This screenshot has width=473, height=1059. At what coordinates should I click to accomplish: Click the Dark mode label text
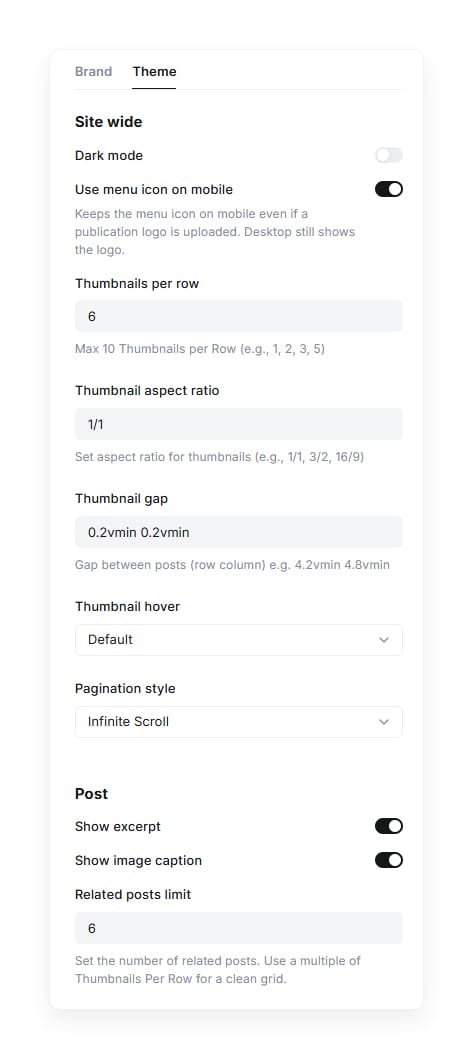click(x=109, y=155)
